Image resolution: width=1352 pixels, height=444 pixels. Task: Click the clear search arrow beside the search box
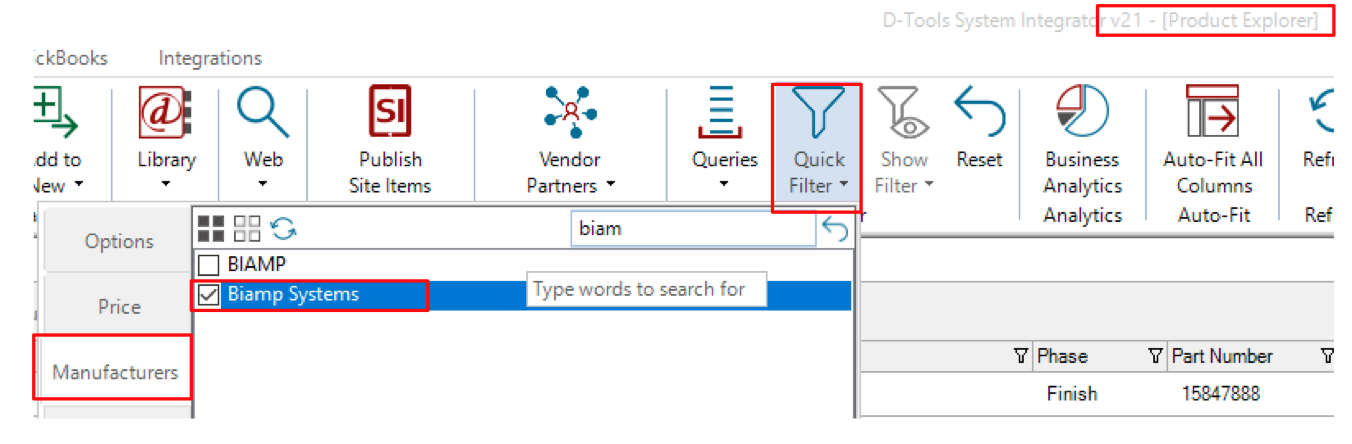point(834,230)
